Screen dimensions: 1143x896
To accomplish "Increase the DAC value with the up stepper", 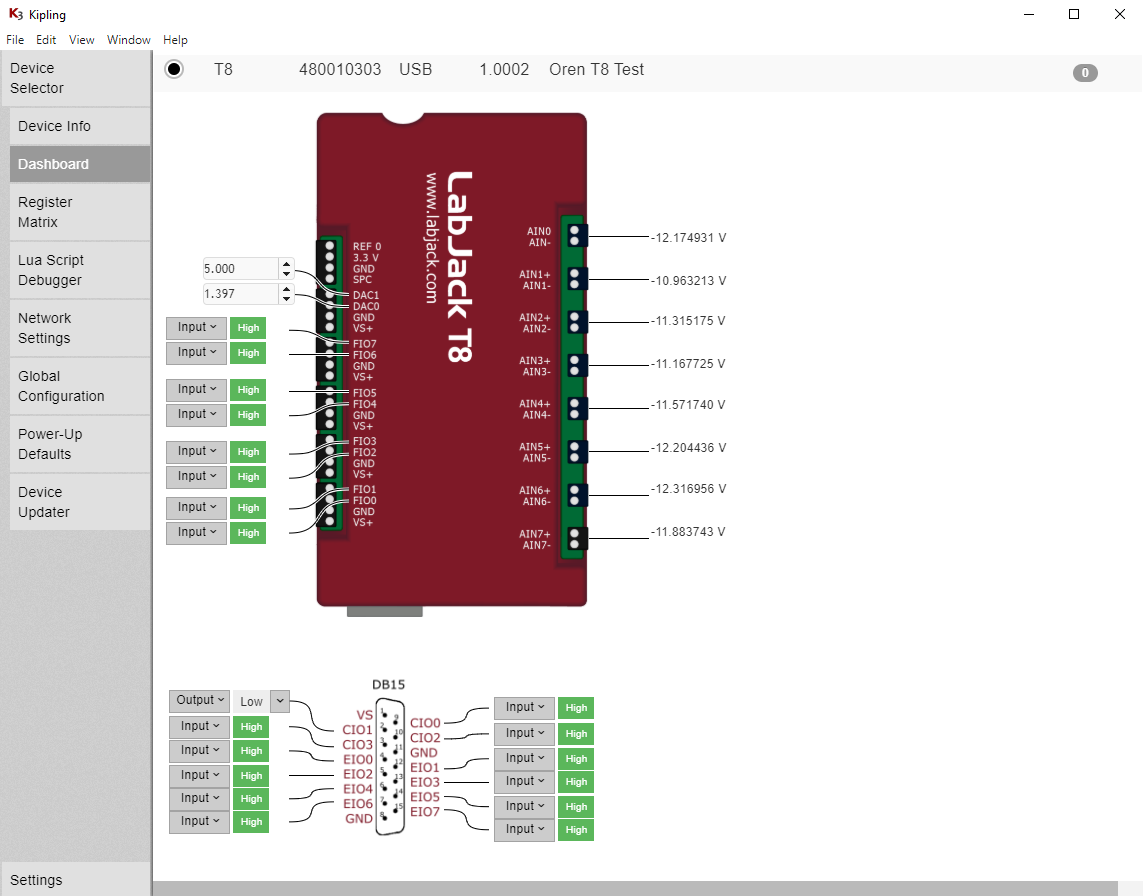I will [286, 263].
